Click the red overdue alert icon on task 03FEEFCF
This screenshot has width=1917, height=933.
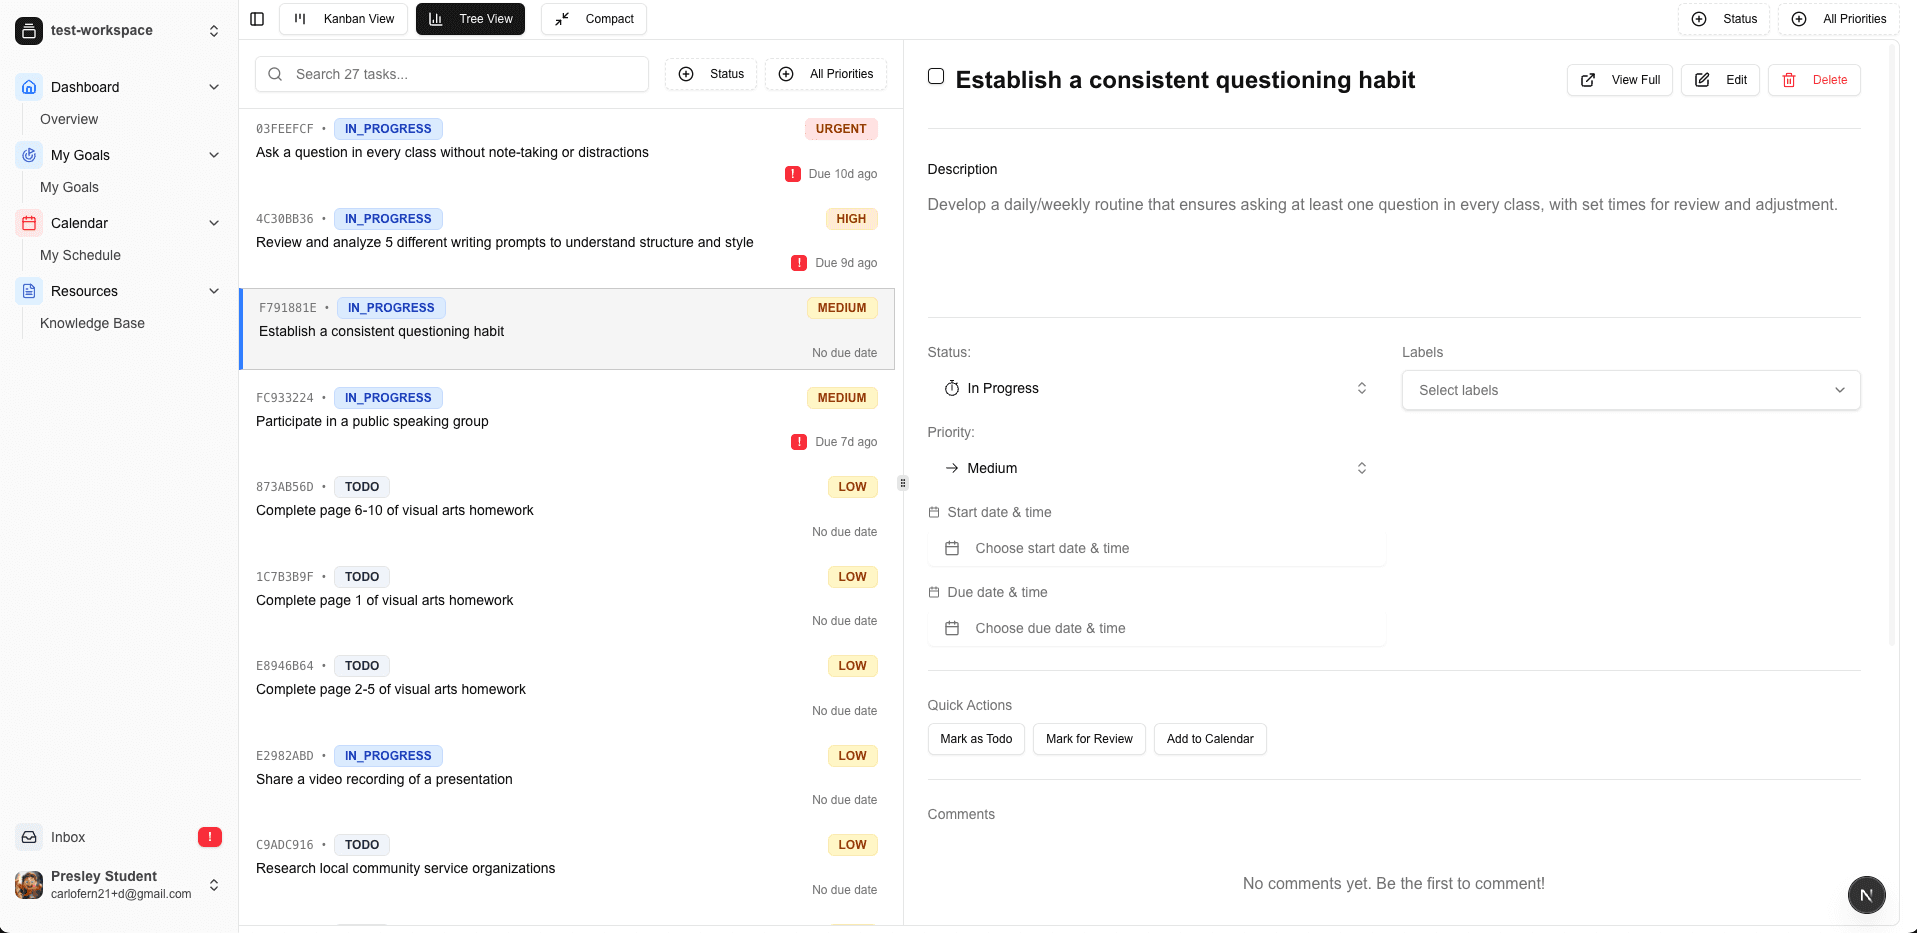793,174
